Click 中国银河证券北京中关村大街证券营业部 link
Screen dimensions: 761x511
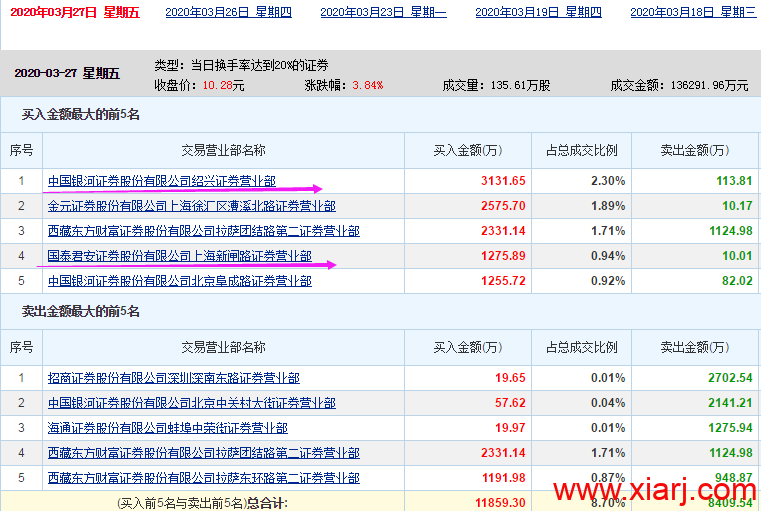192,403
